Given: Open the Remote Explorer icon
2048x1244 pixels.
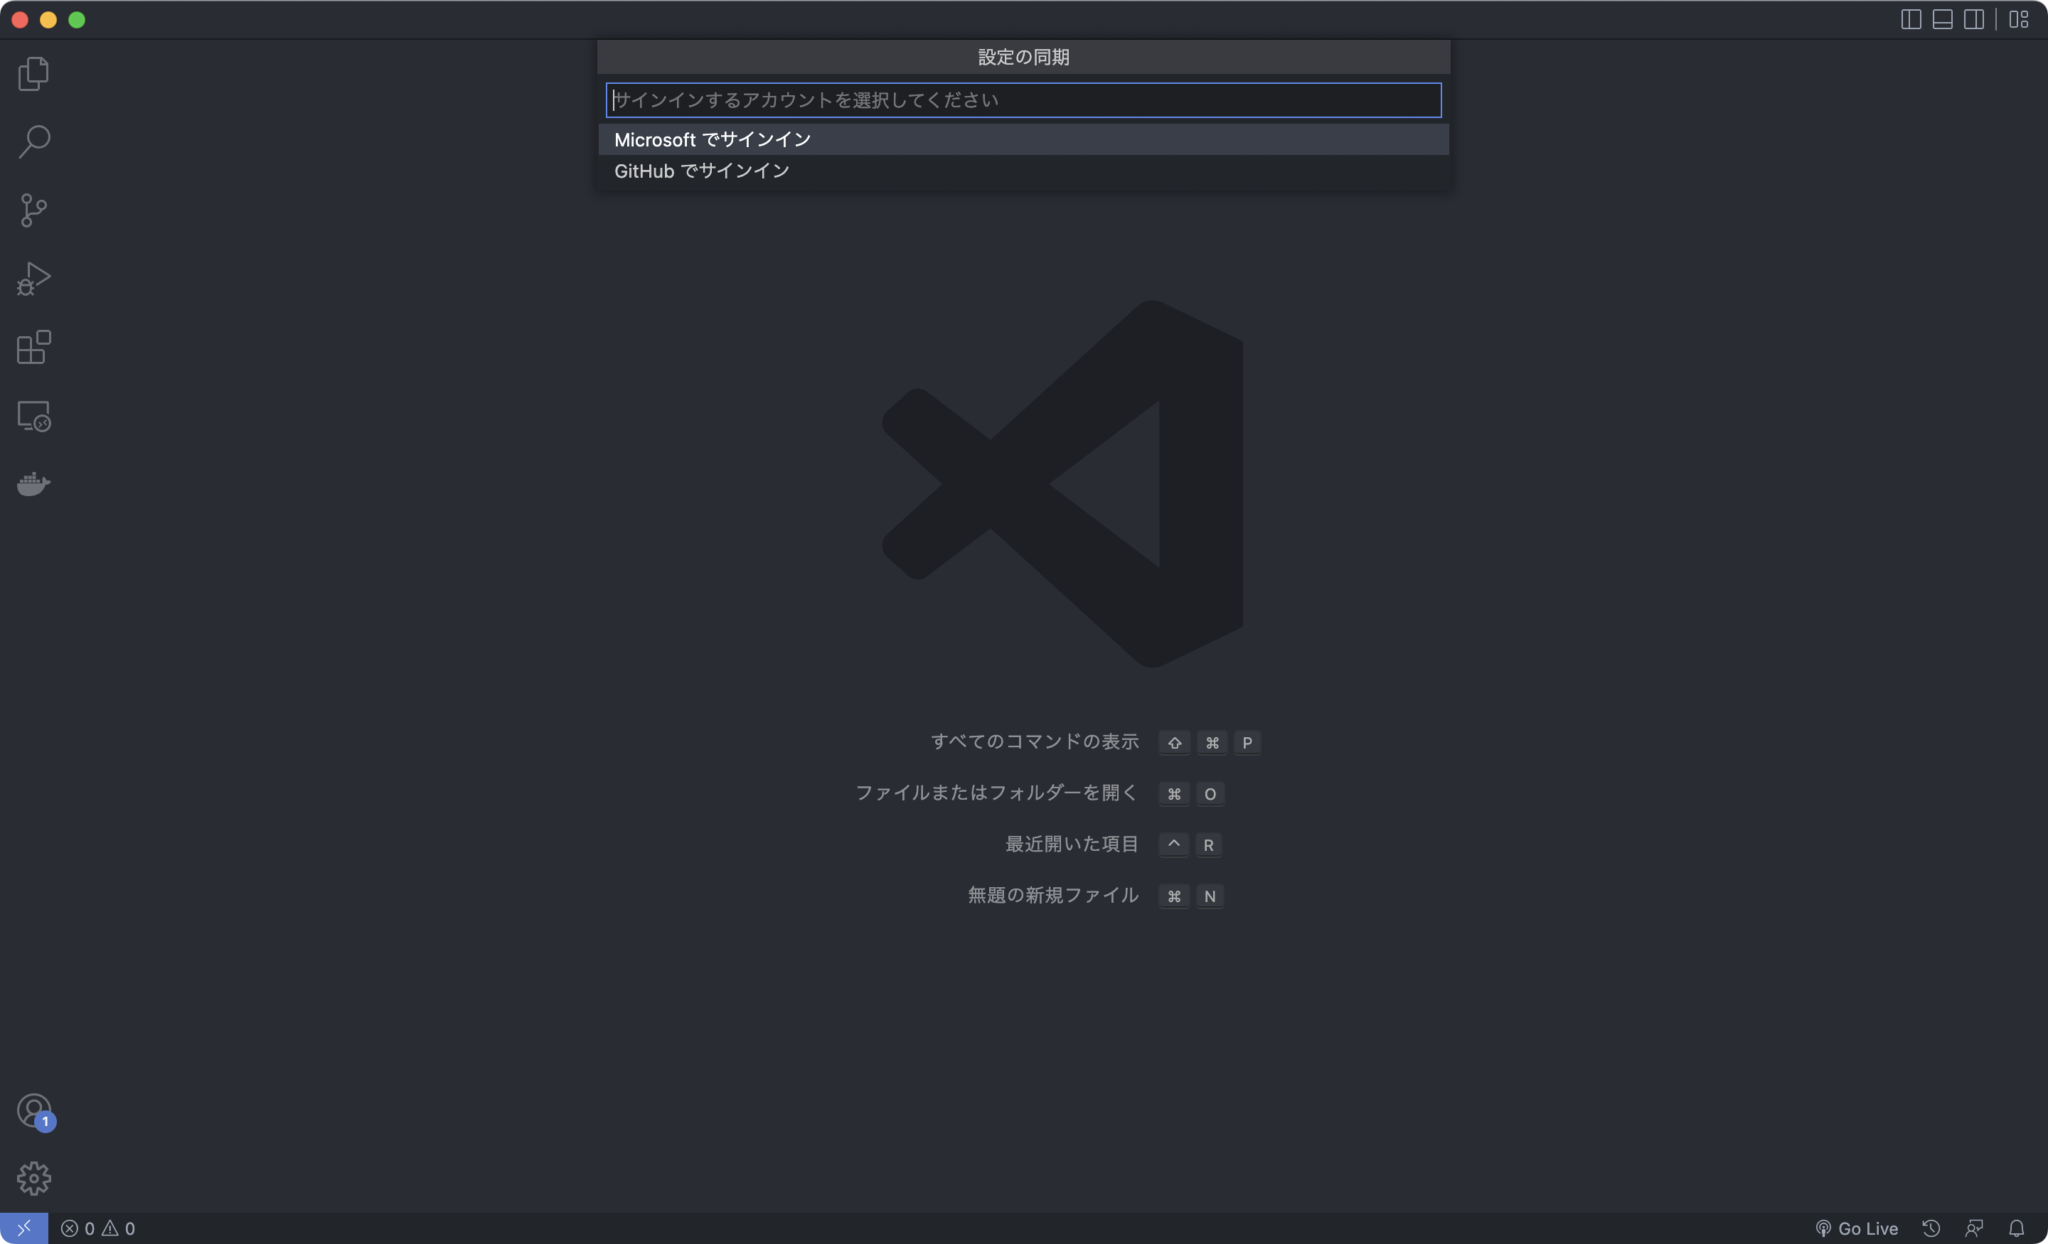Looking at the screenshot, I should pyautogui.click(x=33, y=416).
